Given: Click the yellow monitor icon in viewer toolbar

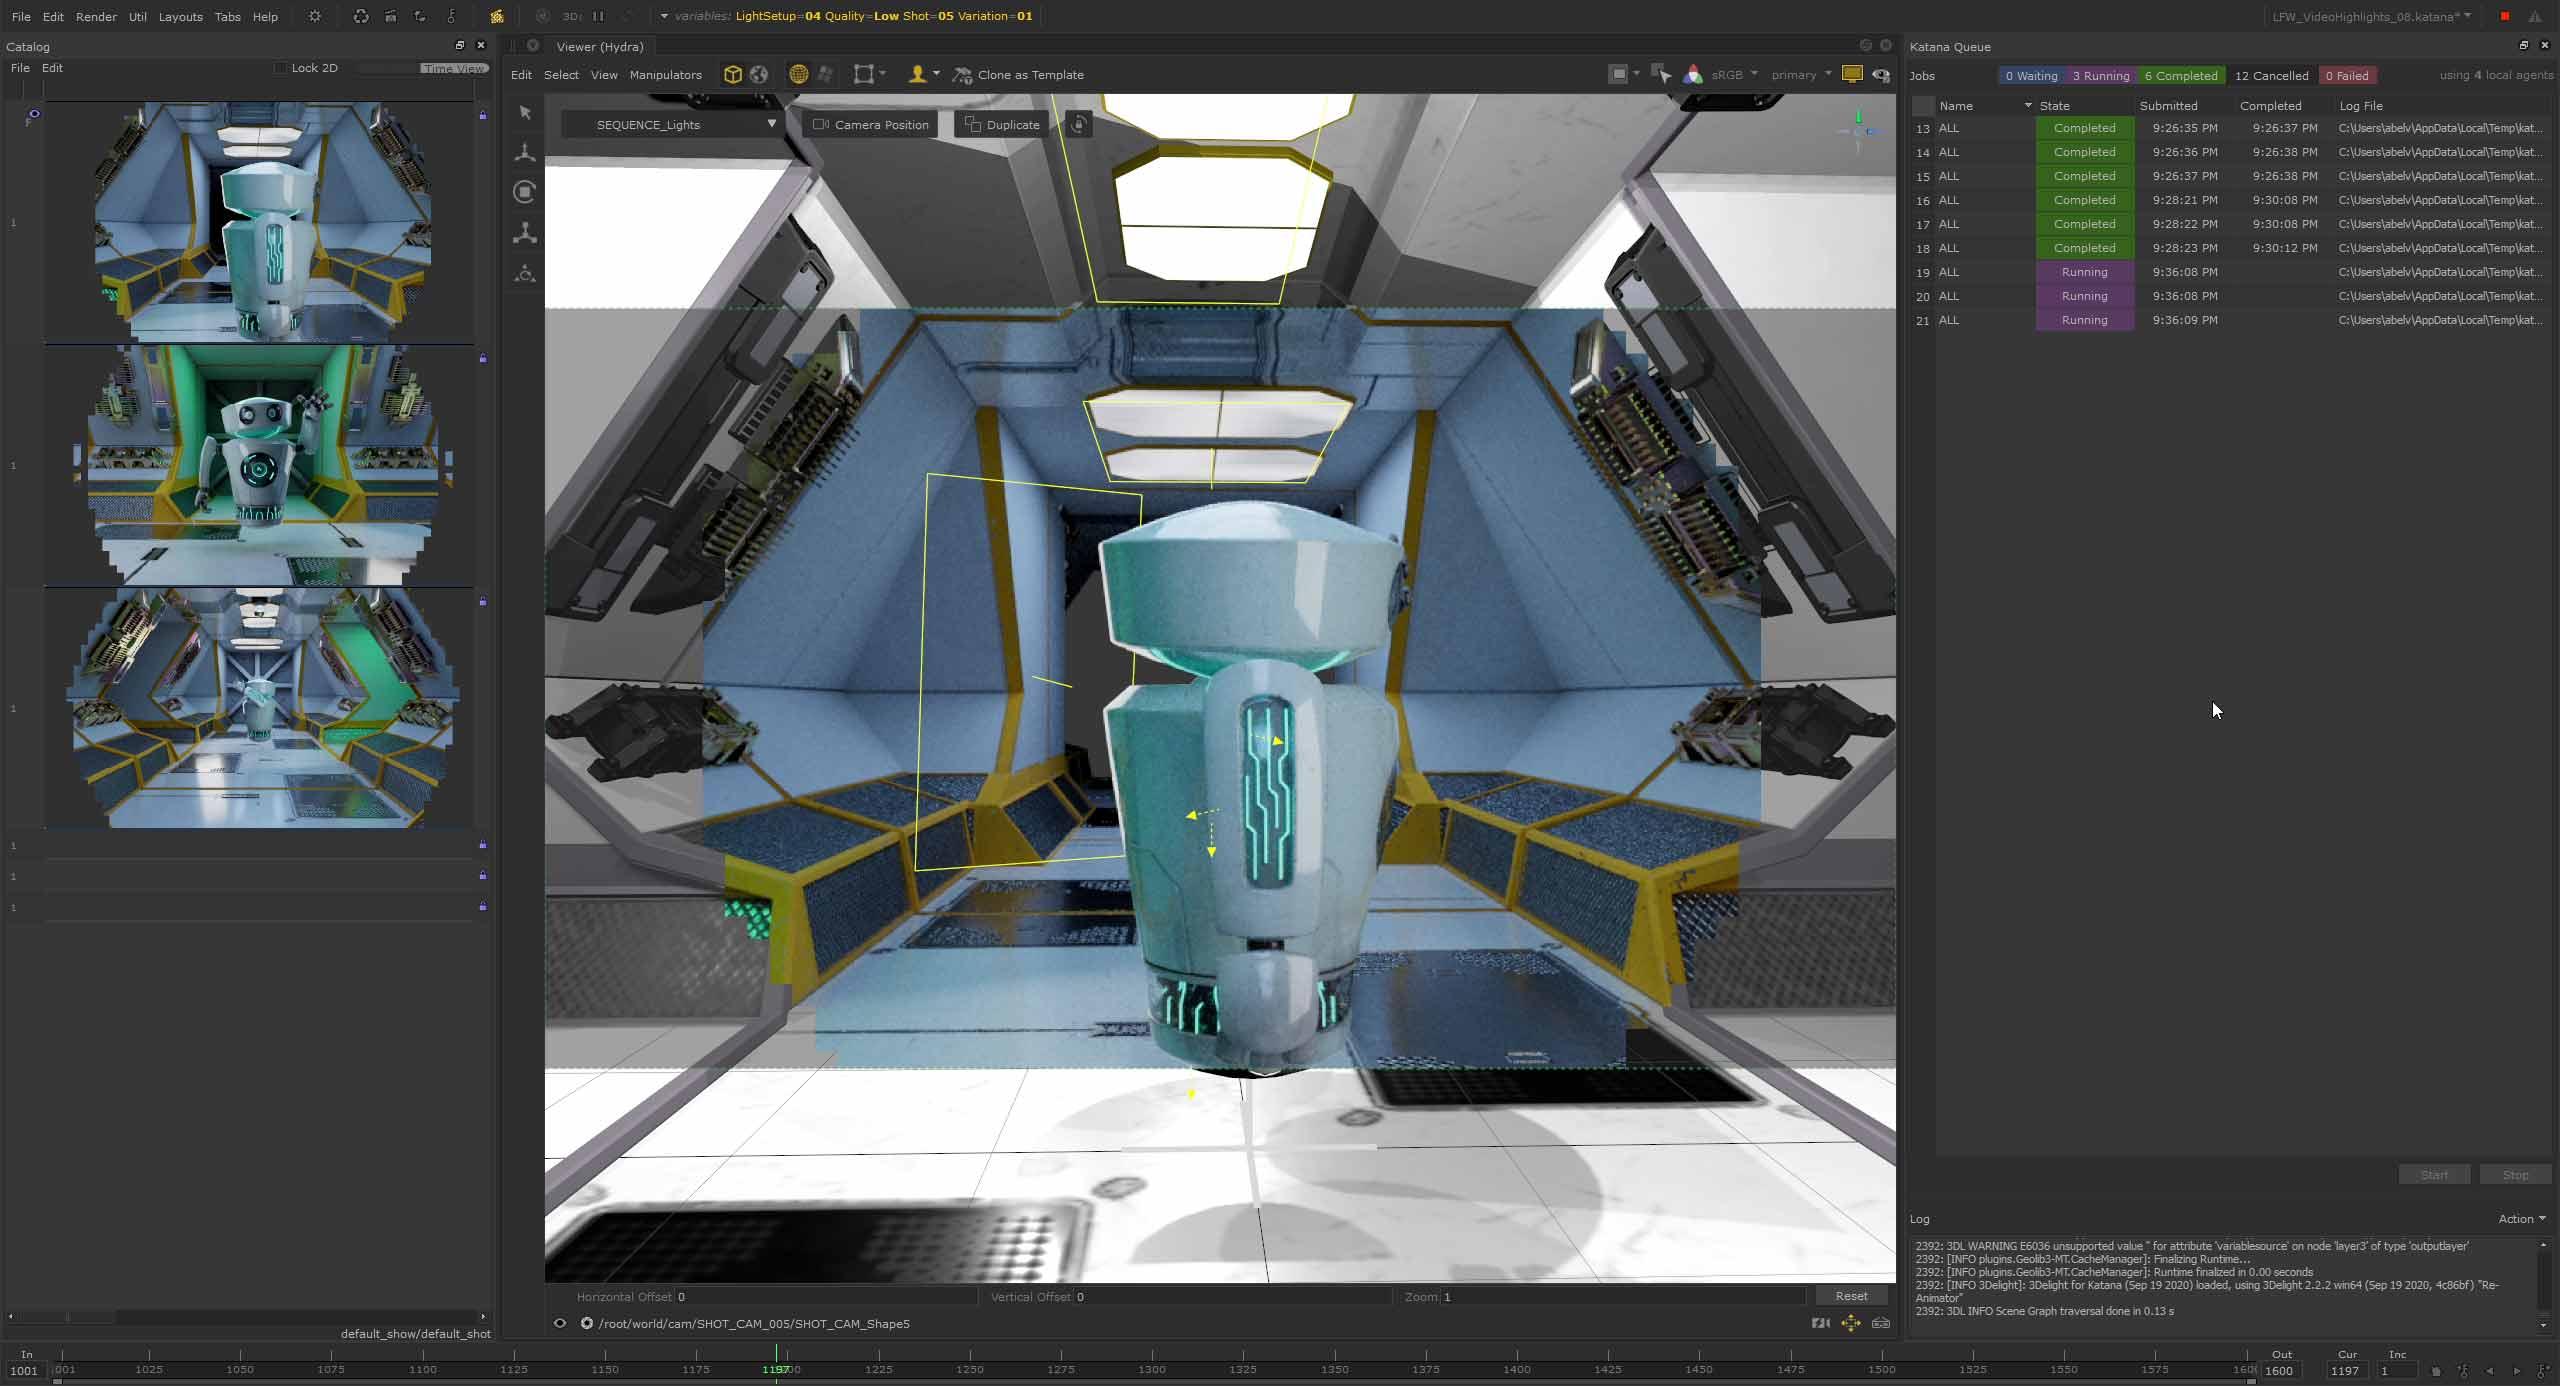Looking at the screenshot, I should click(x=1851, y=75).
